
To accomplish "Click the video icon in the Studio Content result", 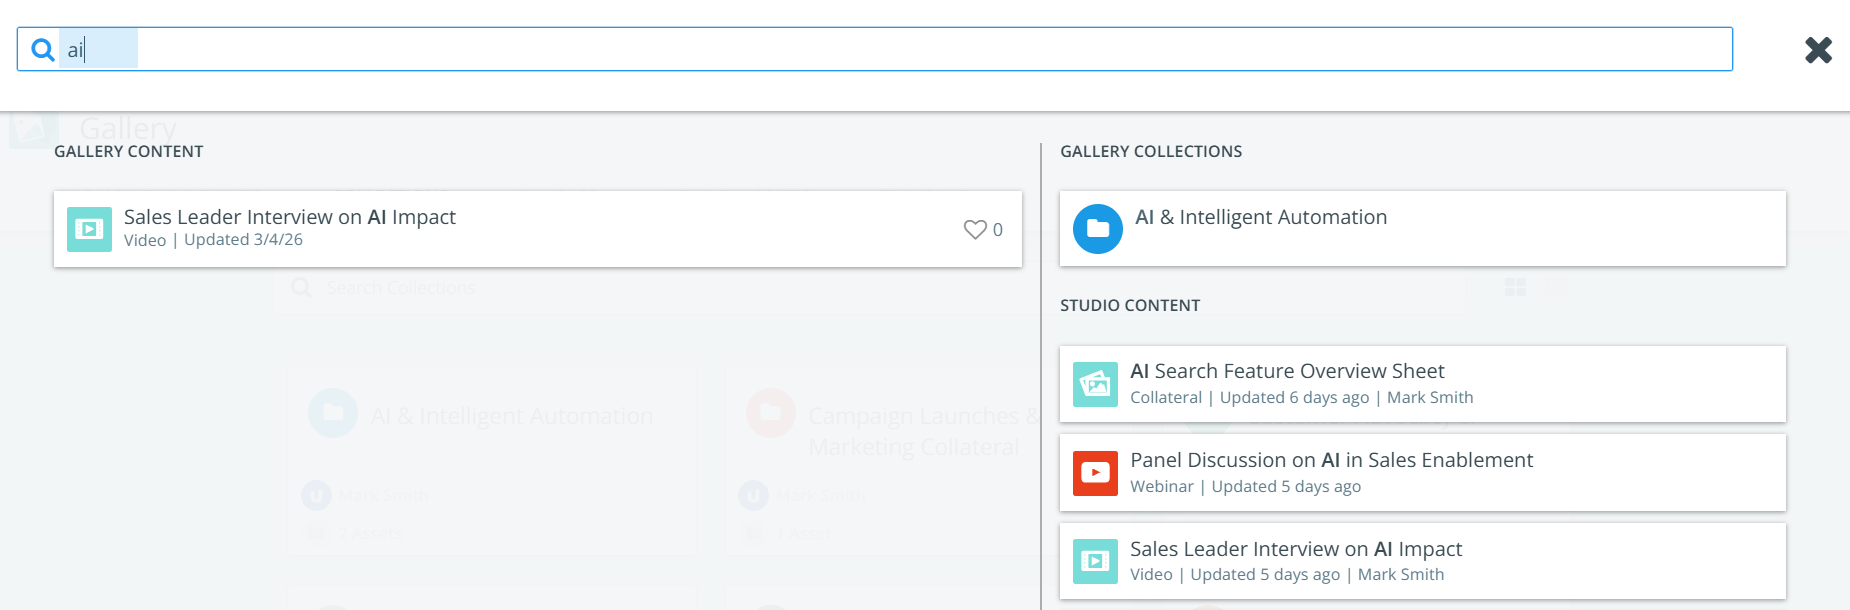I will pyautogui.click(x=1095, y=561).
